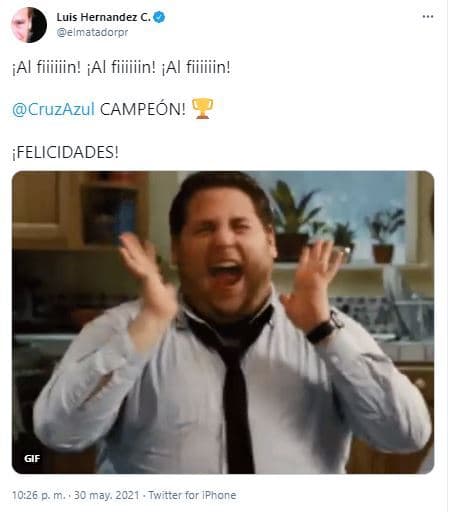This screenshot has width=451, height=512.
Task: Open the Luis Hernandez C. display name
Action: pyautogui.click(x=104, y=17)
